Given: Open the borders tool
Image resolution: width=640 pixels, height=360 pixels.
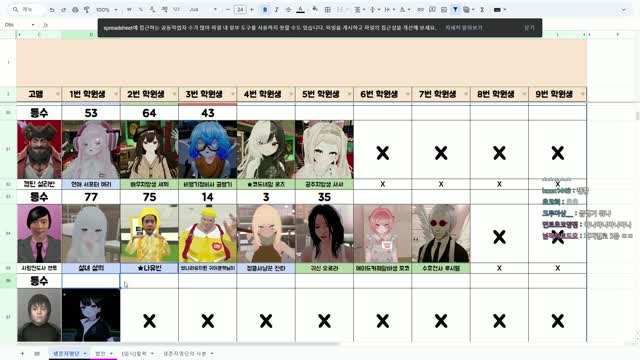Looking at the screenshot, I should click(327, 9).
